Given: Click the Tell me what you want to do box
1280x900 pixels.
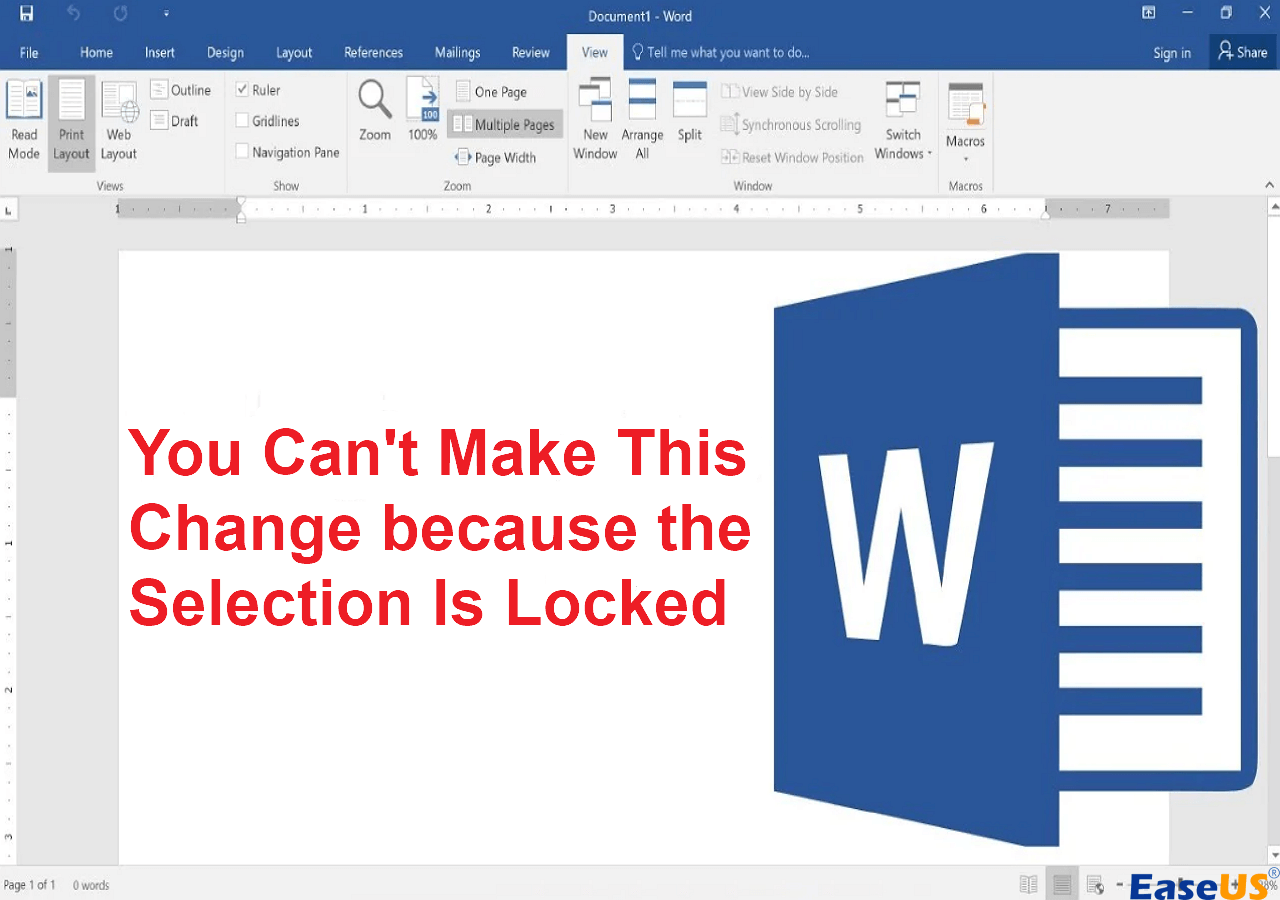Looking at the screenshot, I should [720, 52].
